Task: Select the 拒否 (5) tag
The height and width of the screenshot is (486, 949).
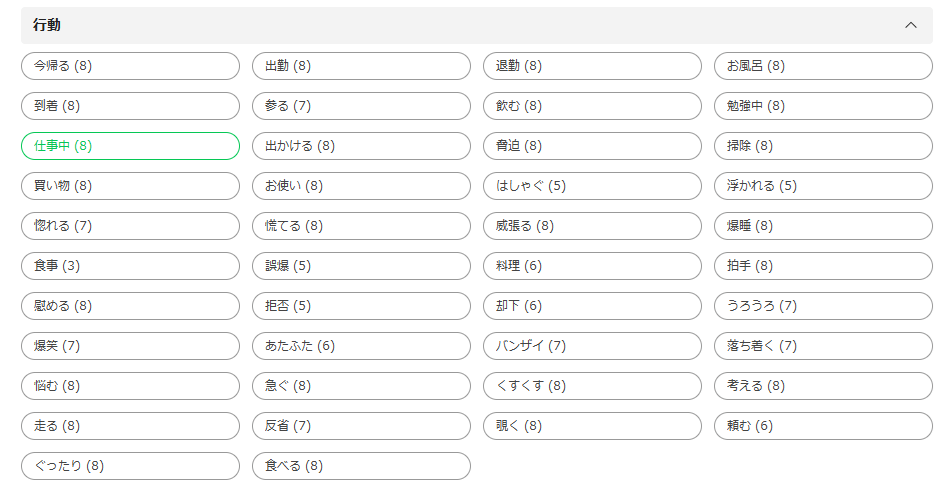Action: click(361, 306)
